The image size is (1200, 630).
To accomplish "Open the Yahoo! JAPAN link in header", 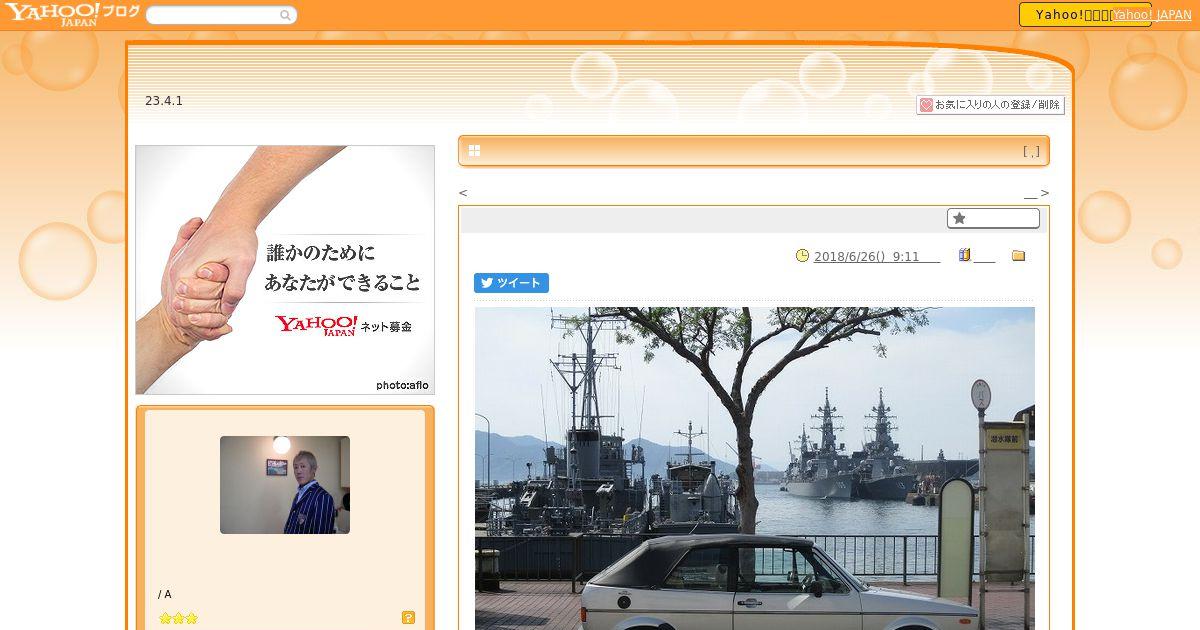I will 1152,15.
